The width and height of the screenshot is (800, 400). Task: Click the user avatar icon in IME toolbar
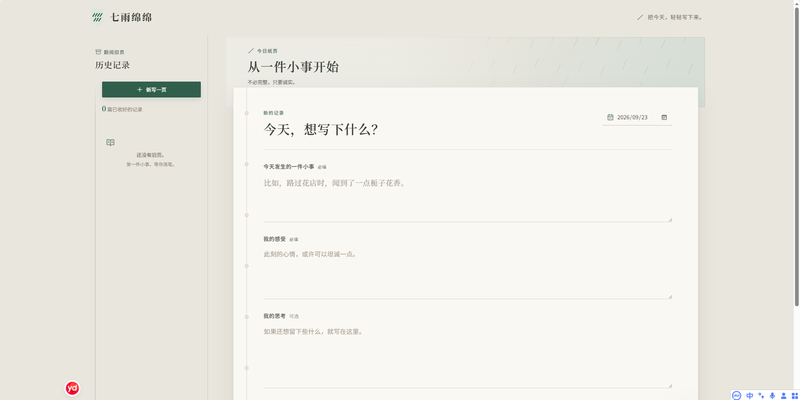784,395
